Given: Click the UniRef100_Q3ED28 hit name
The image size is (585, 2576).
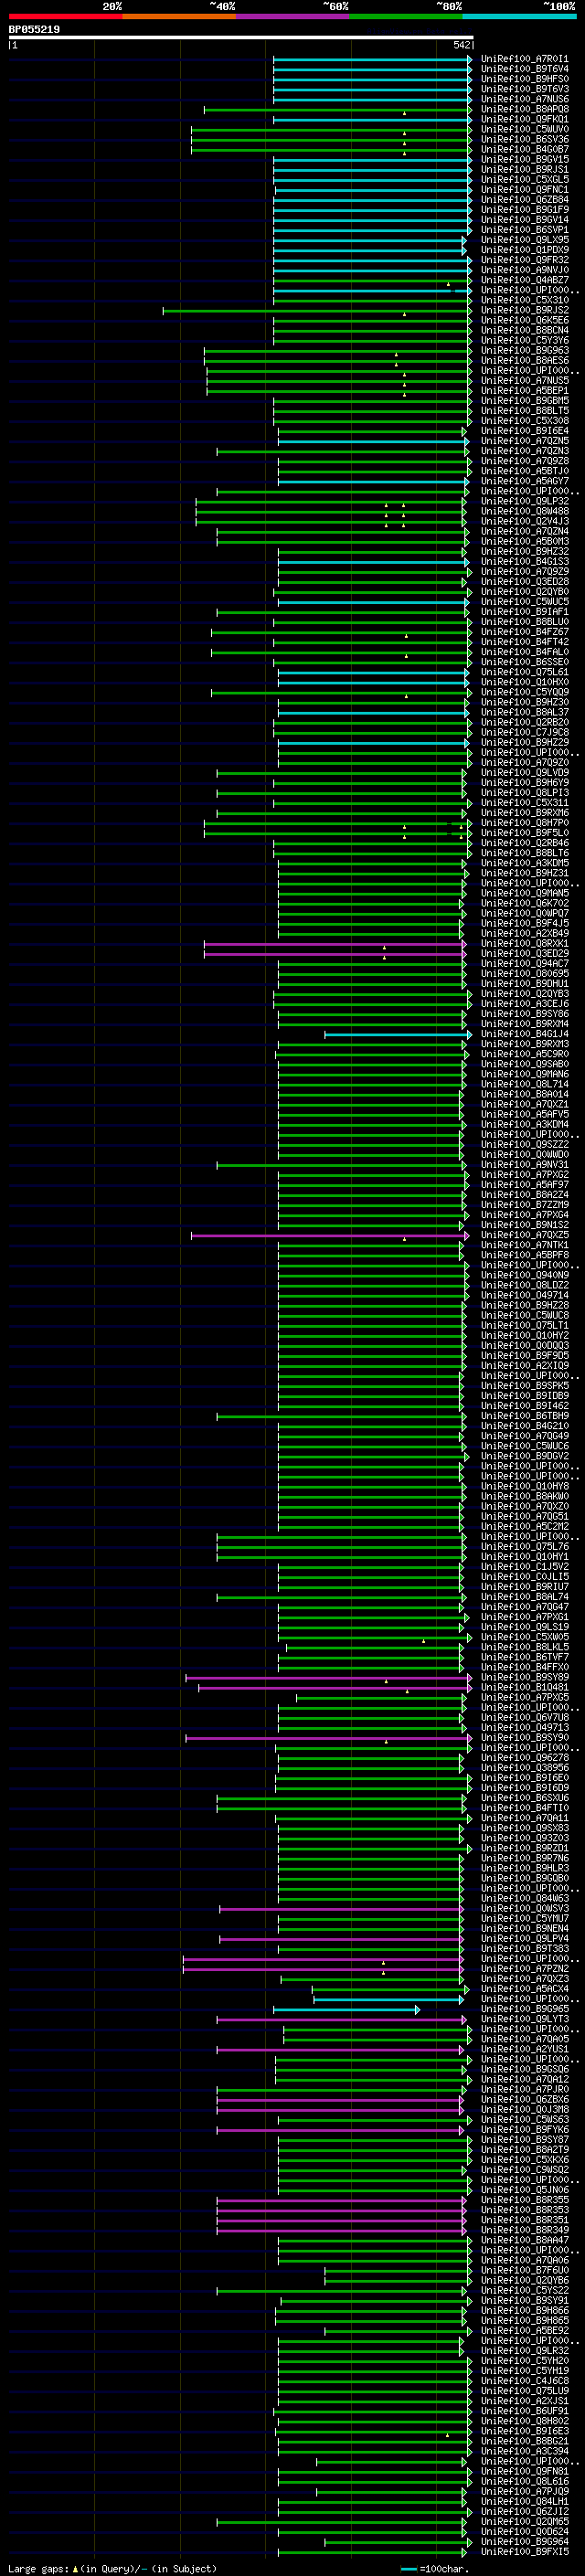Looking at the screenshot, I should (525, 582).
